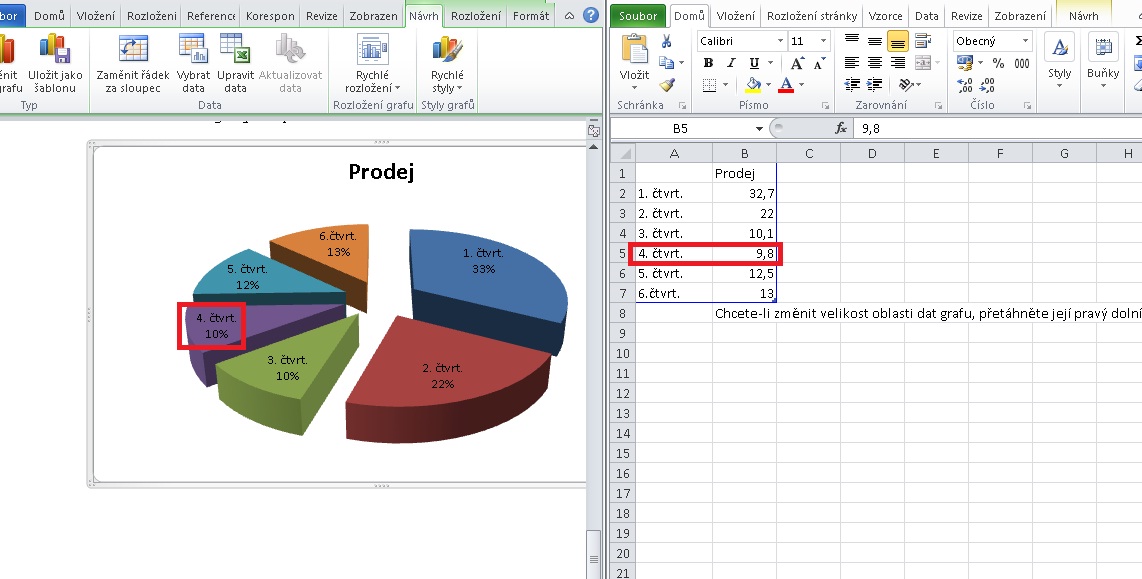Increase font size with the larger A icon
Viewport: 1142px width, 579px height.
798,63
